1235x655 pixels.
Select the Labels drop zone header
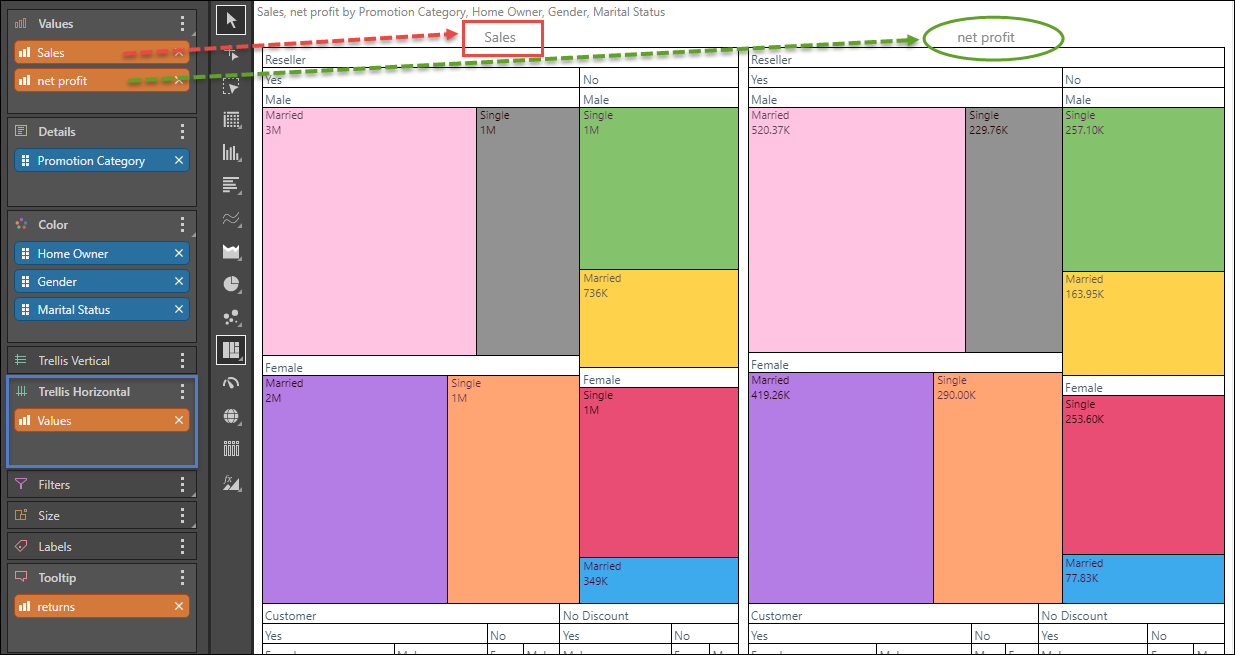[102, 547]
